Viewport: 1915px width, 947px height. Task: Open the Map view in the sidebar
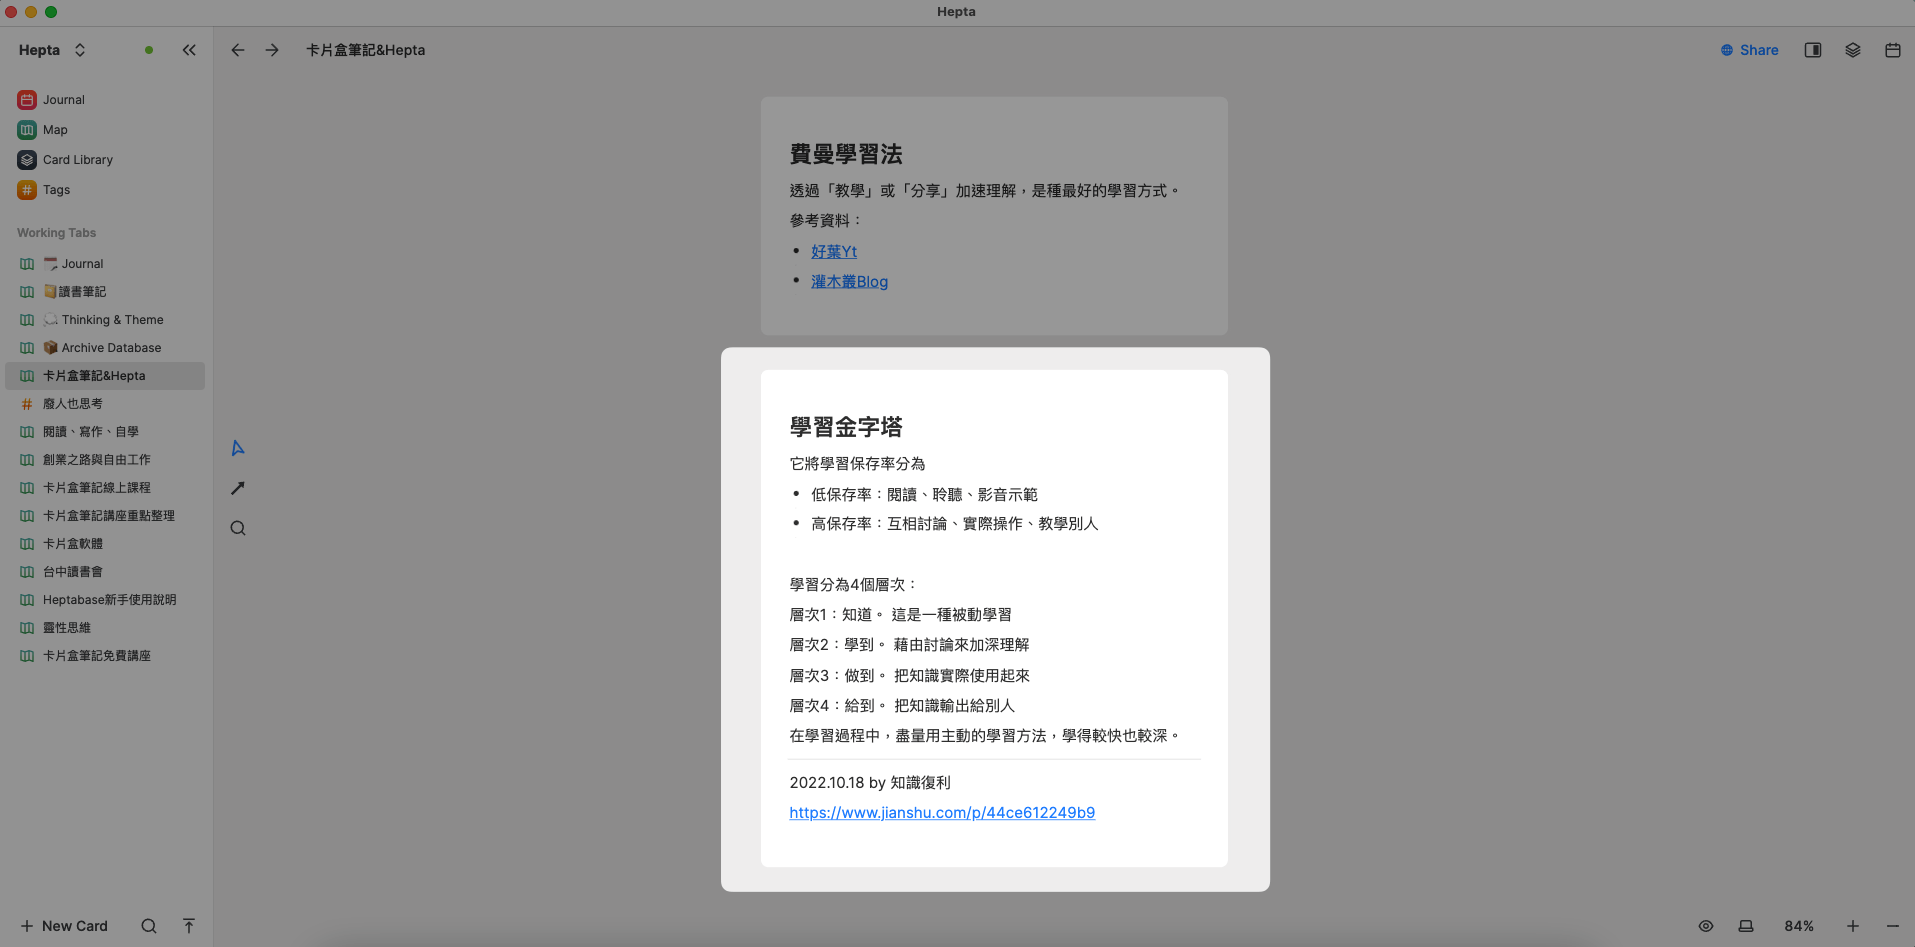tap(54, 129)
